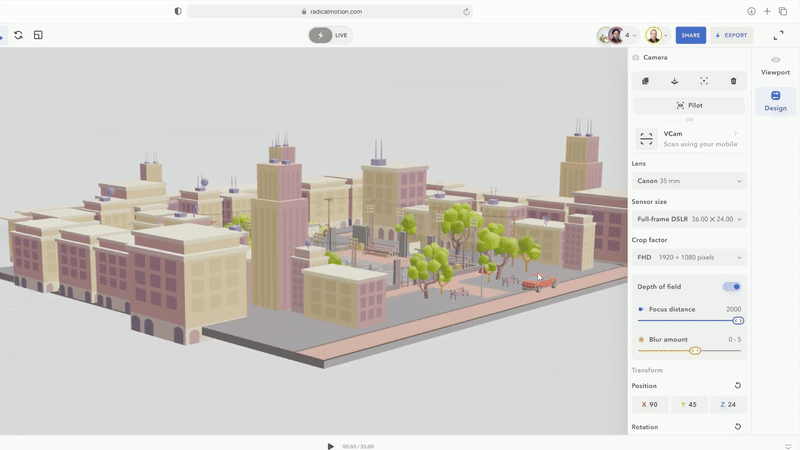This screenshot has height=450, width=800.
Task: Click the duplicate camera icon
Action: pos(645,81)
